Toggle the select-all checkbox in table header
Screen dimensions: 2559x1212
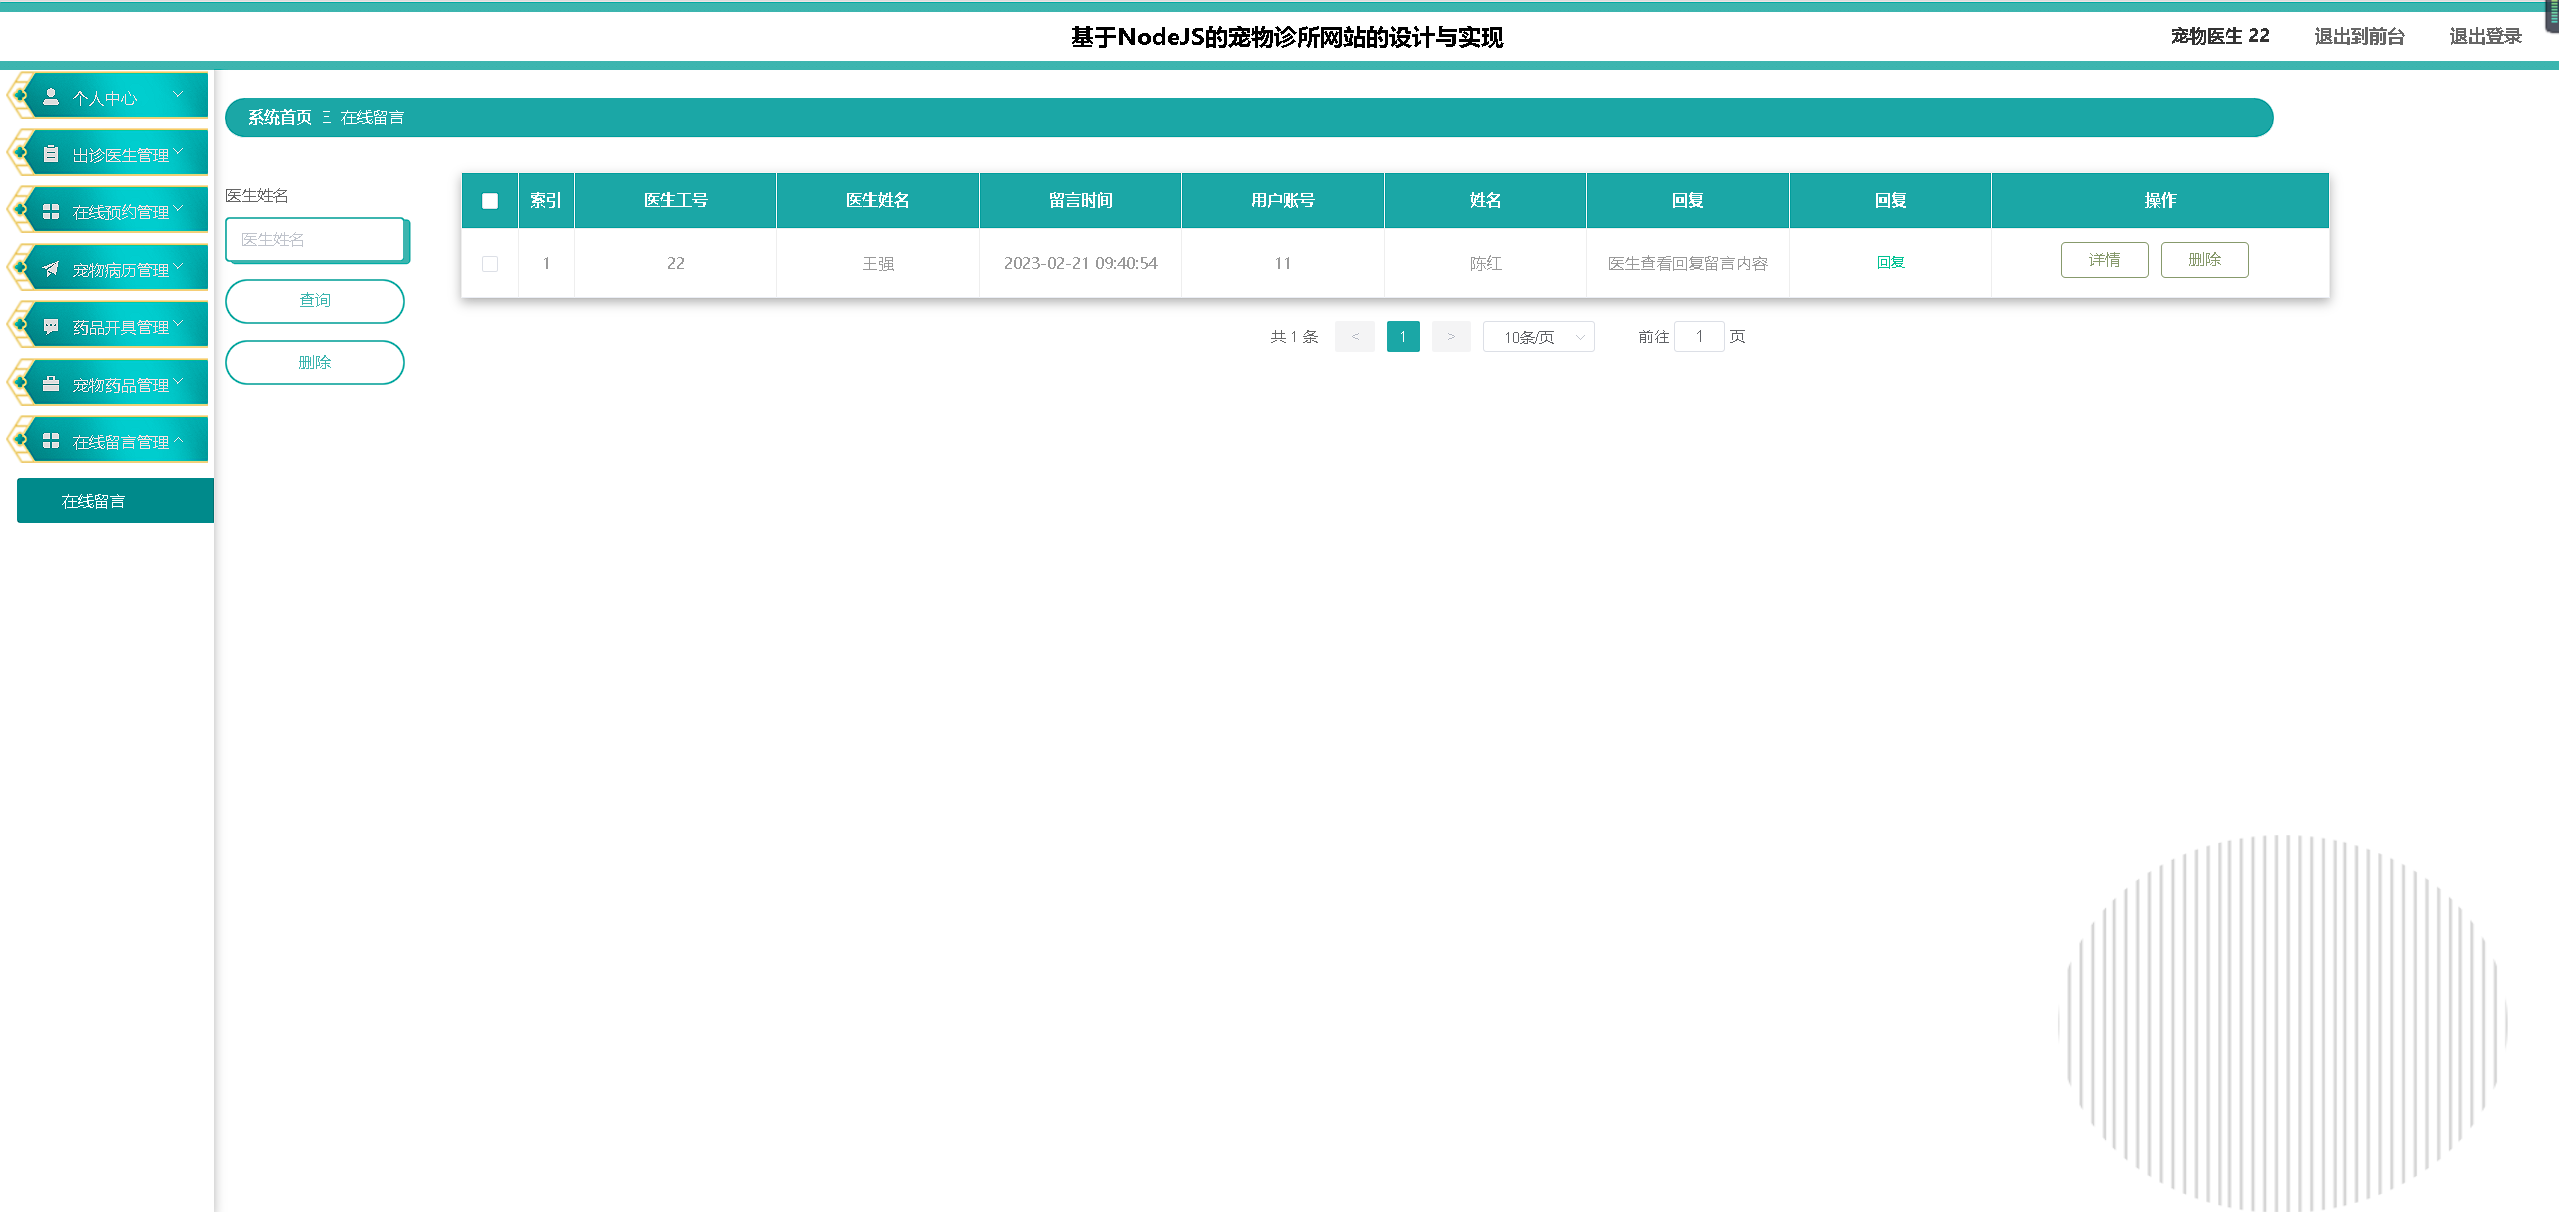490,201
